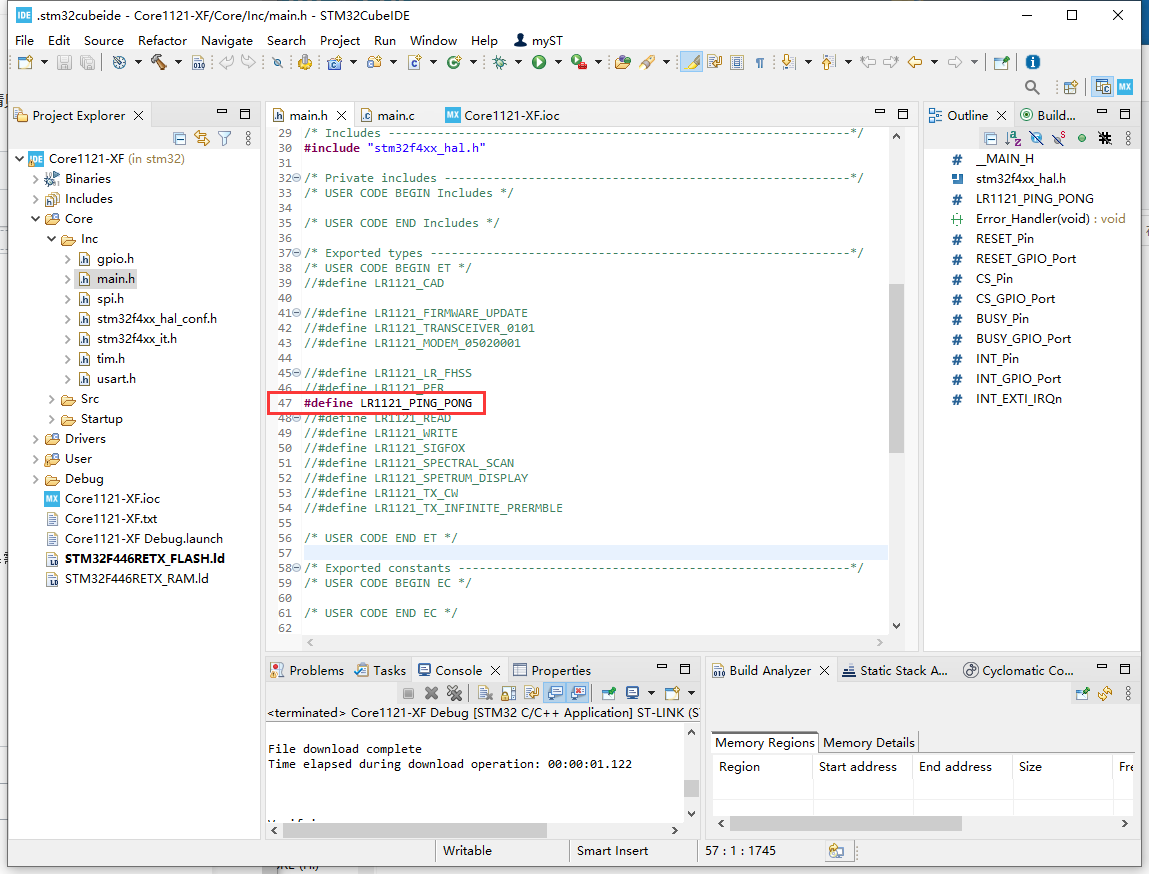The width and height of the screenshot is (1149, 874).
Task: Collapse the Core1121-XF project node
Action: pos(19,158)
